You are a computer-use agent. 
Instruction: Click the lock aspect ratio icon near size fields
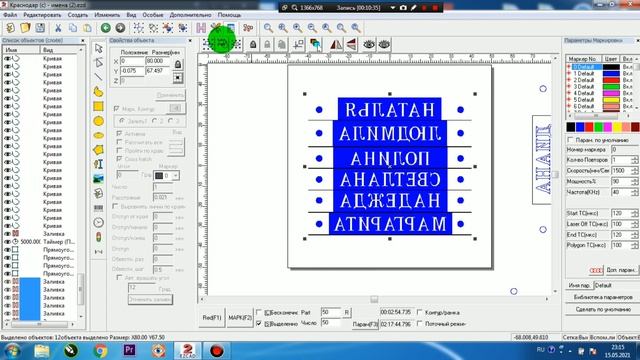(x=178, y=64)
